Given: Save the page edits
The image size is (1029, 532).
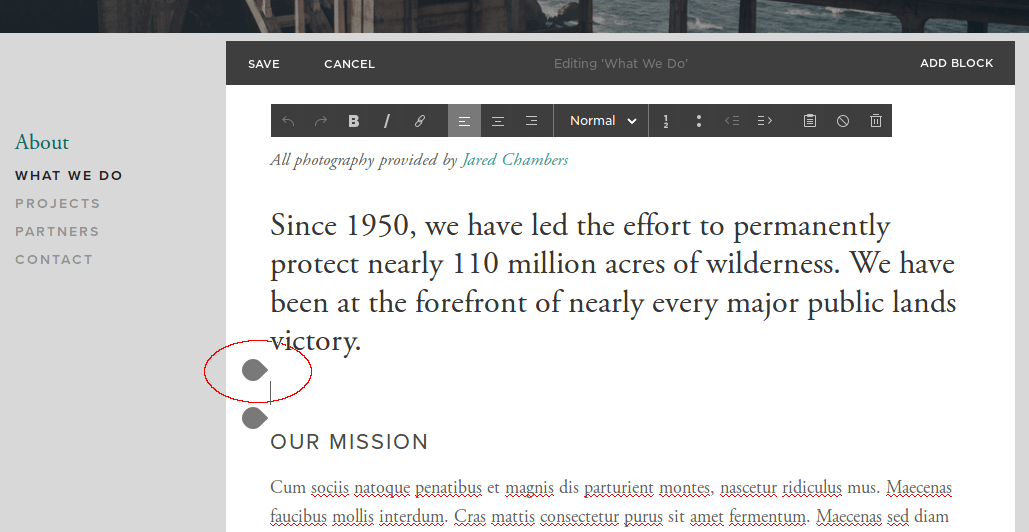Looking at the screenshot, I should coord(264,64).
